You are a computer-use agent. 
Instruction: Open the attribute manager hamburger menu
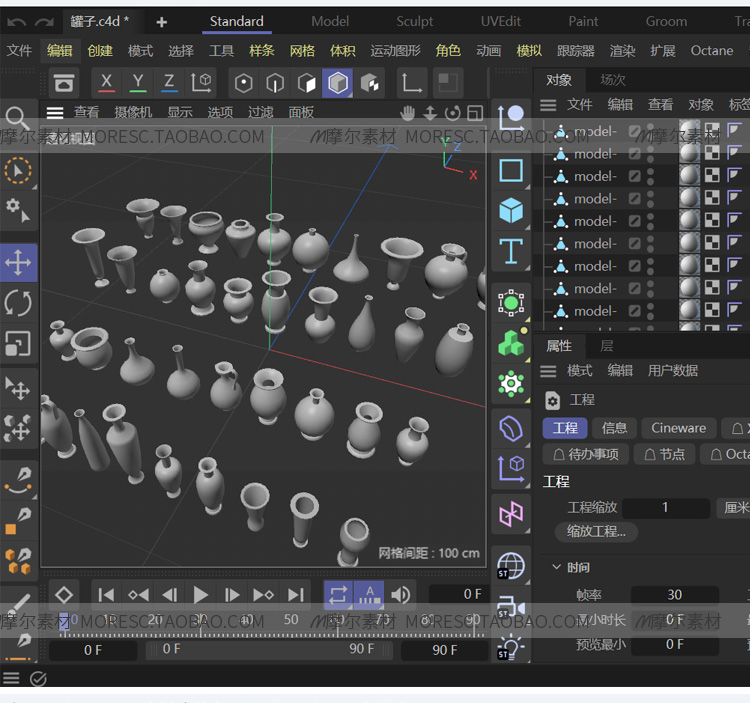point(548,371)
